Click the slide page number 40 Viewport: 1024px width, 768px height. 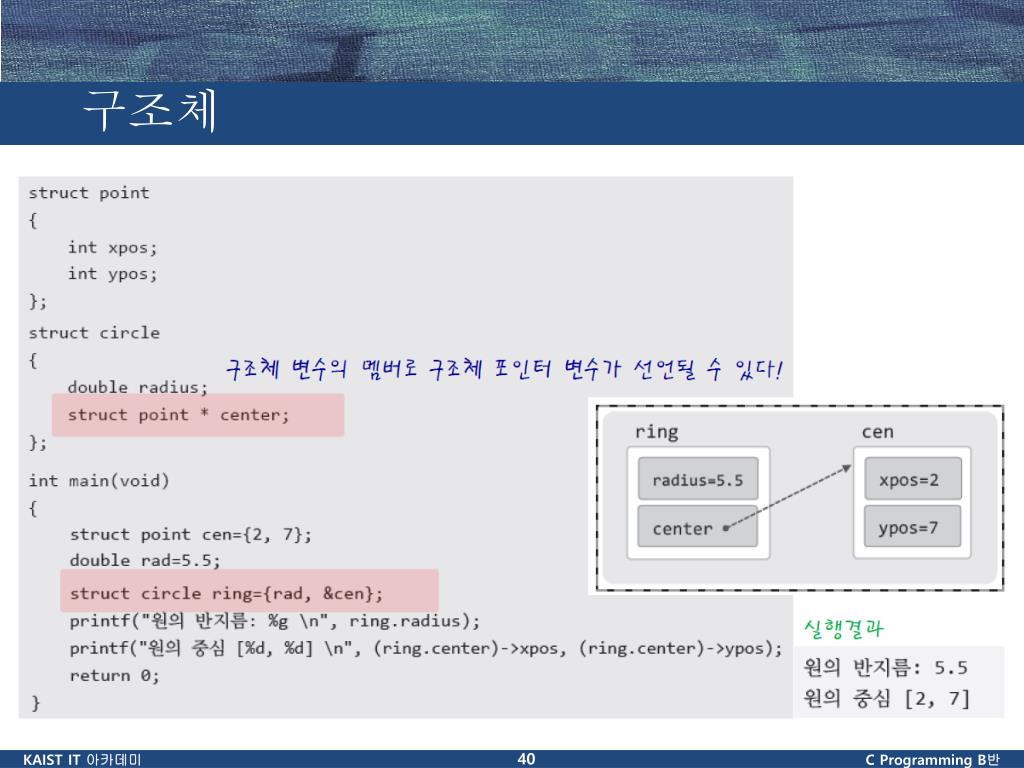526,759
